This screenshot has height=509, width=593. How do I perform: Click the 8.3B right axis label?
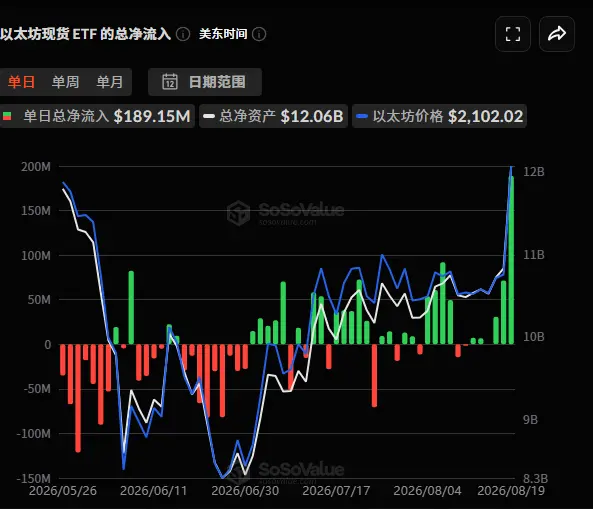[535, 479]
